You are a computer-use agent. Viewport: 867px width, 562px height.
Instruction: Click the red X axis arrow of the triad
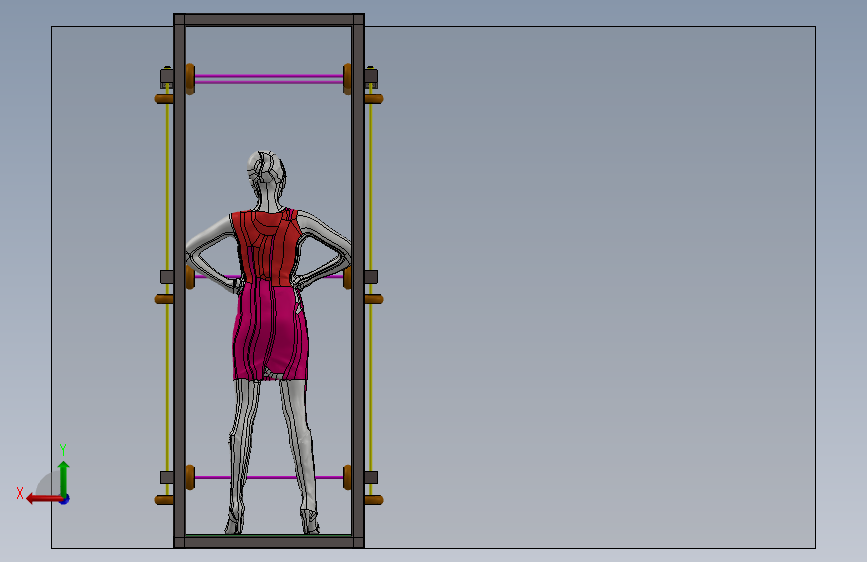click(43, 499)
